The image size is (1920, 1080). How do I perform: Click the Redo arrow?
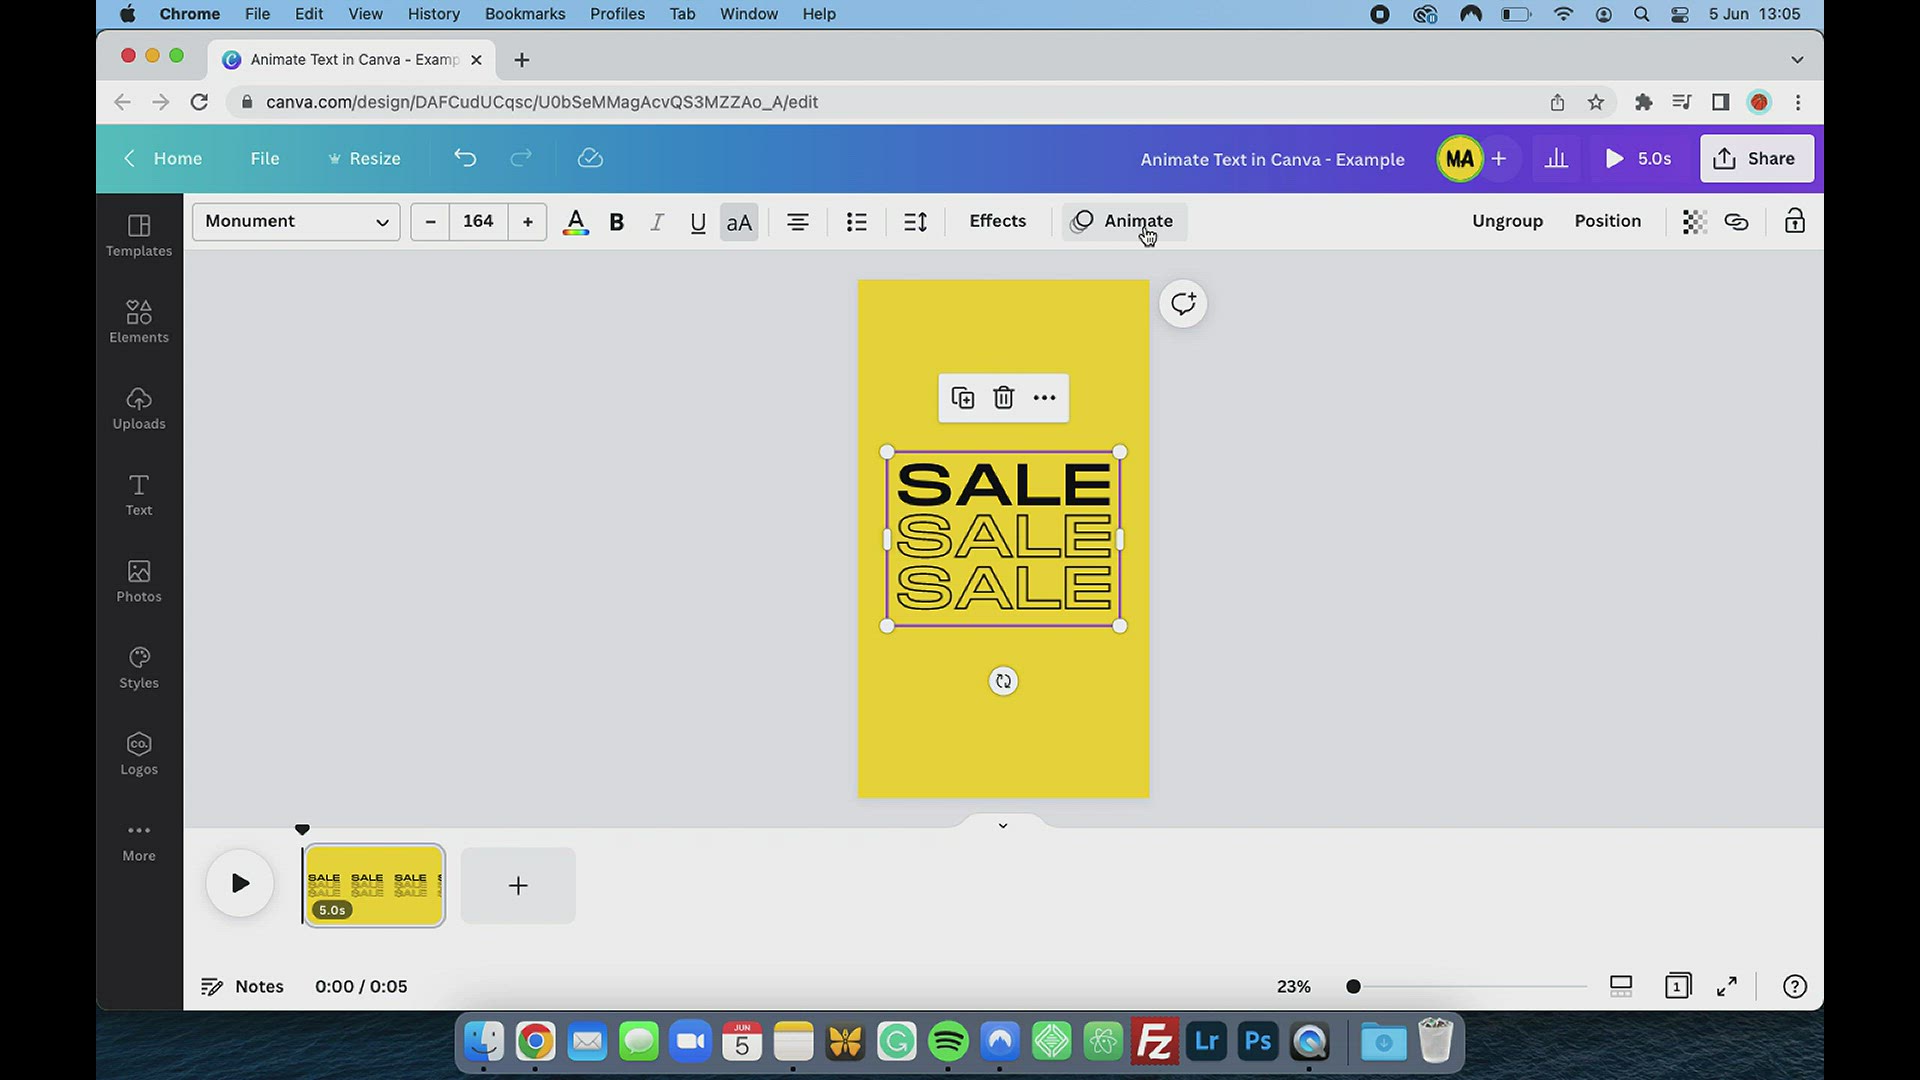[521, 158]
